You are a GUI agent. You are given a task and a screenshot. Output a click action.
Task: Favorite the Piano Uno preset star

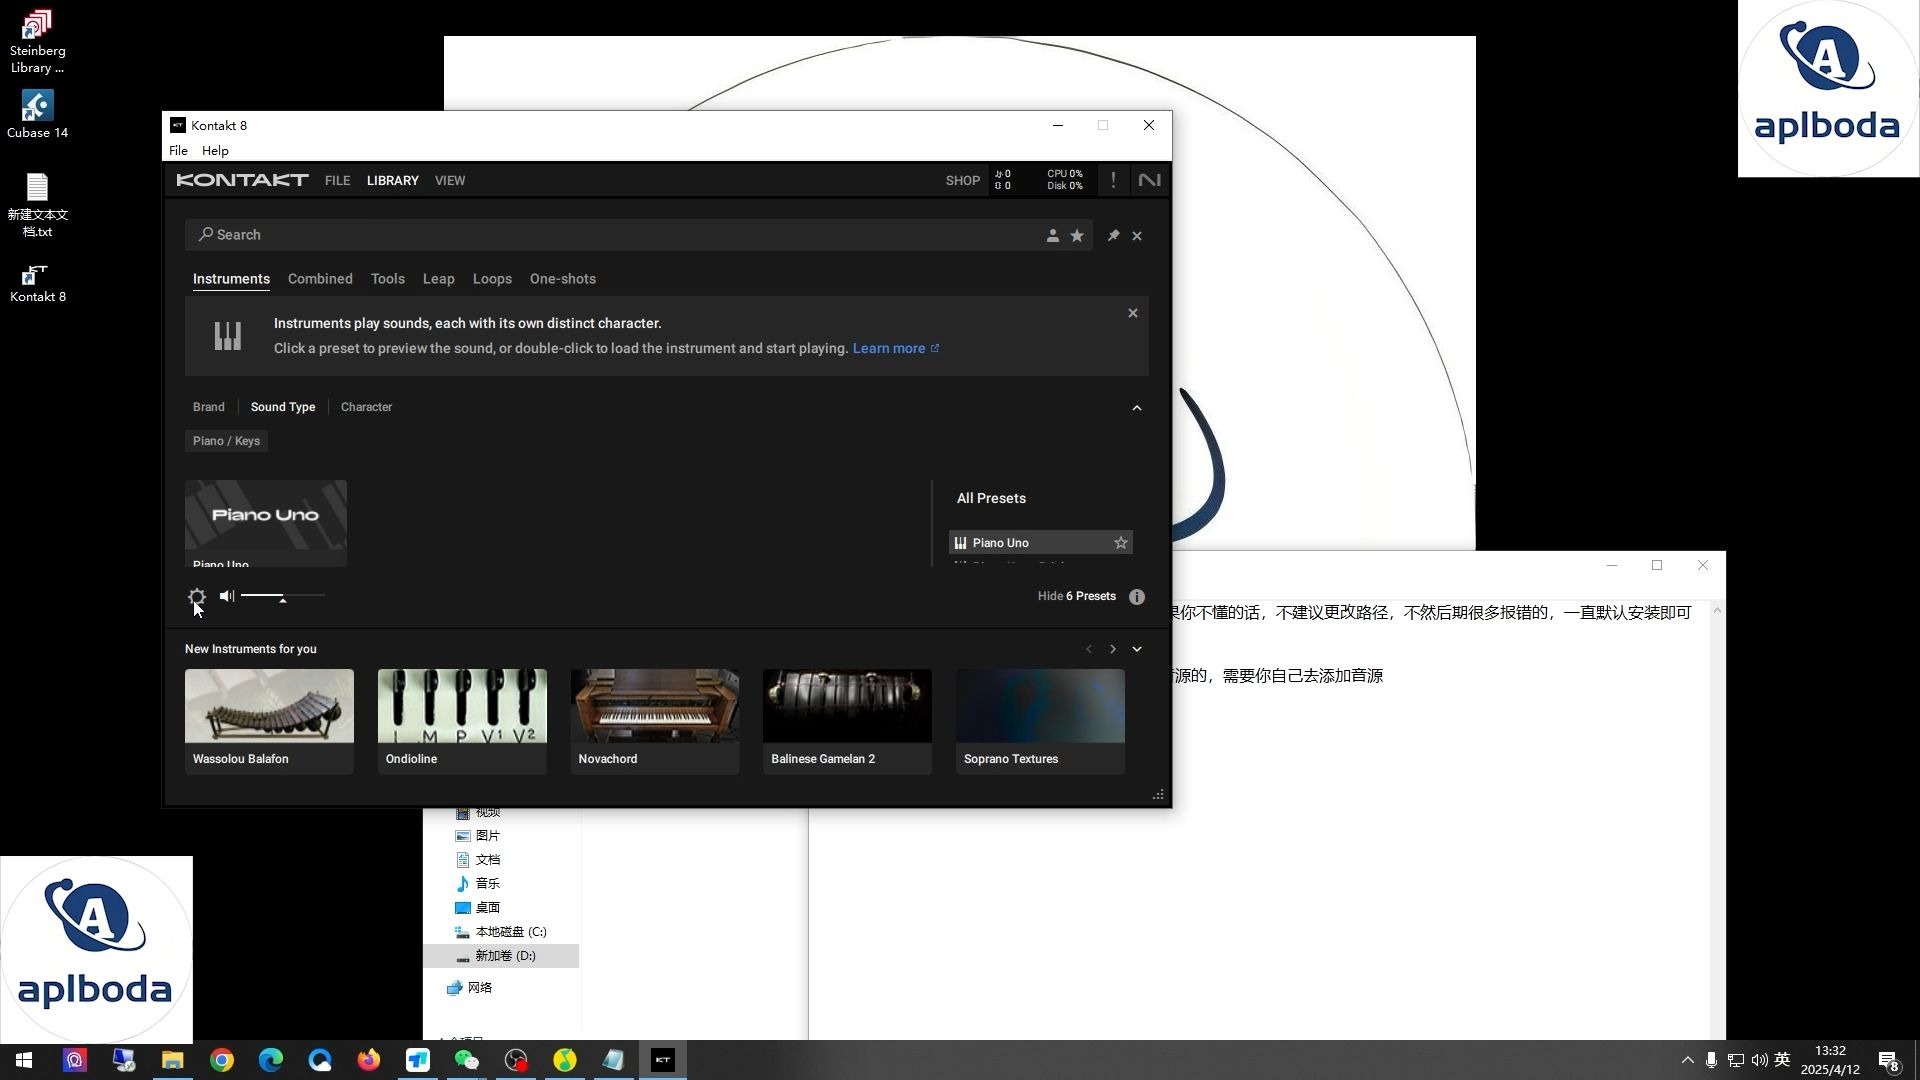pos(1121,543)
